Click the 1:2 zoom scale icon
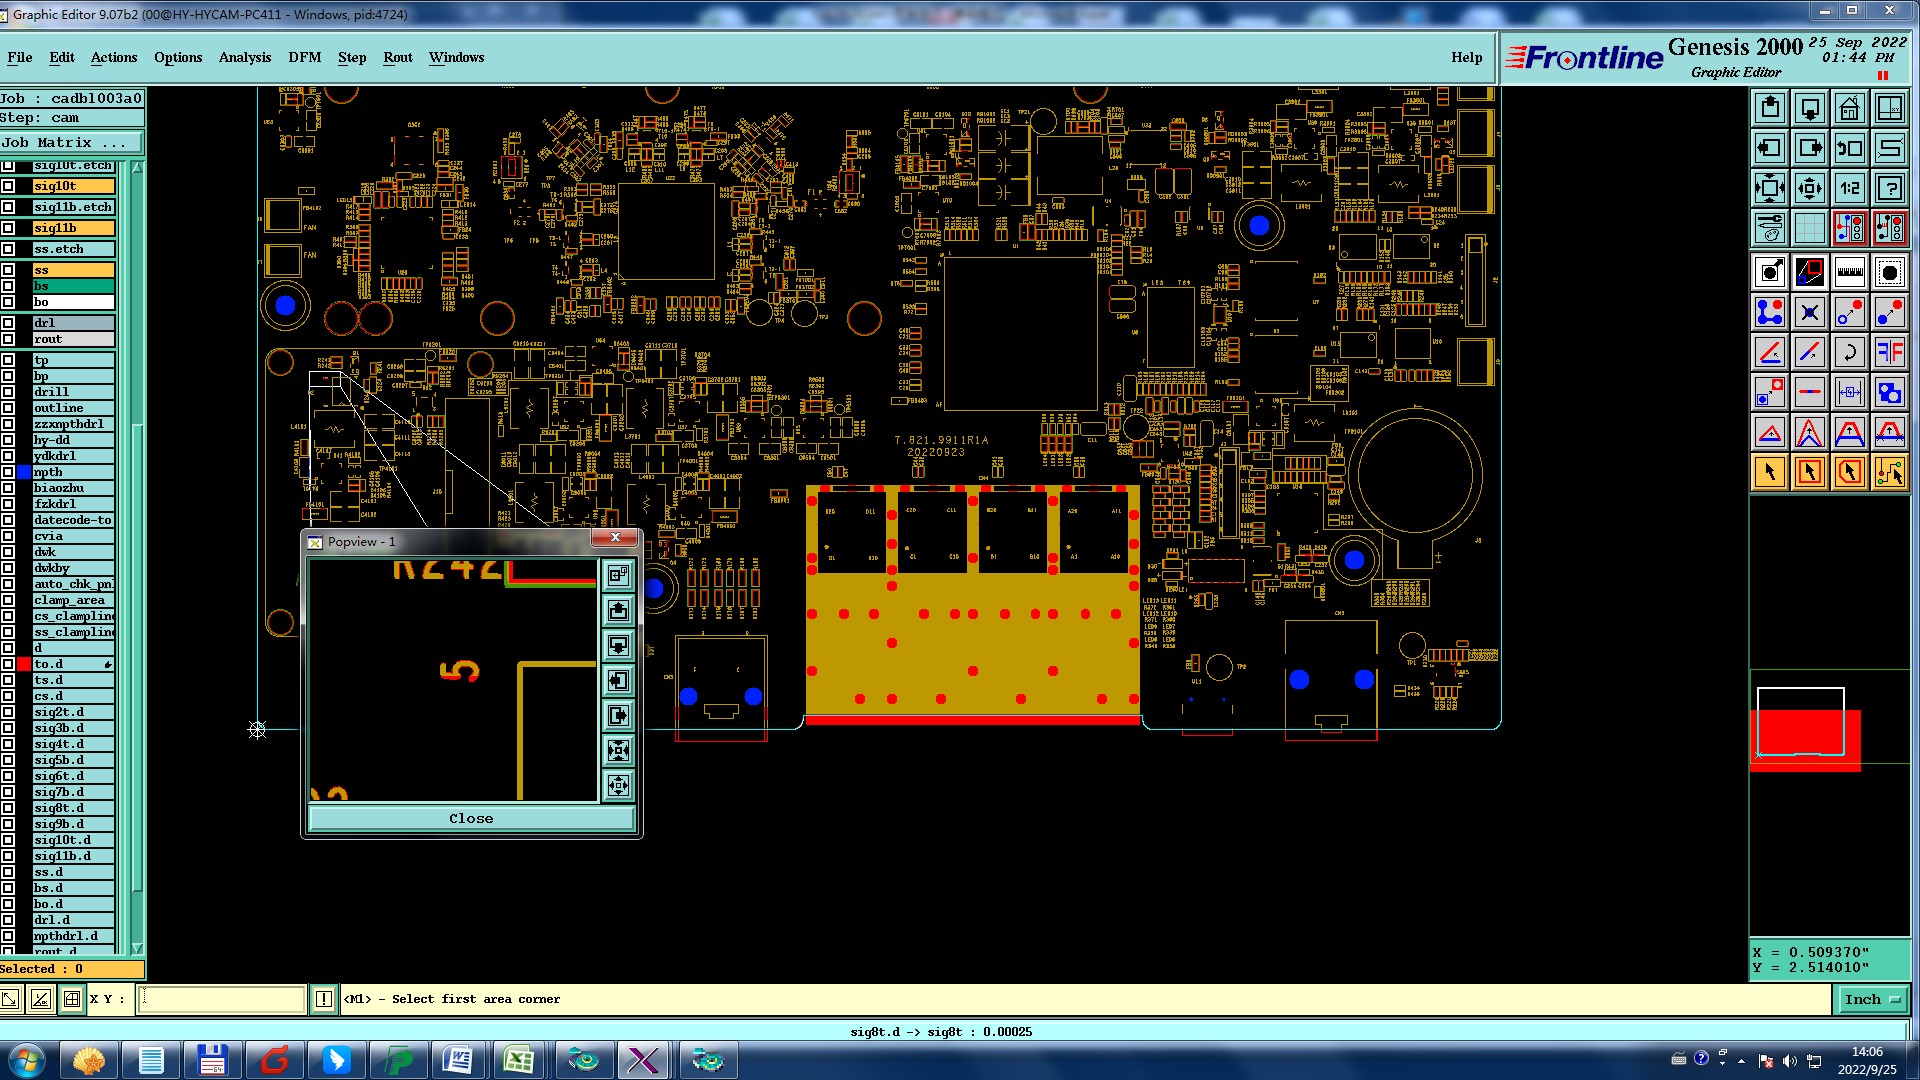The height and width of the screenshot is (1080, 1920). [1849, 188]
